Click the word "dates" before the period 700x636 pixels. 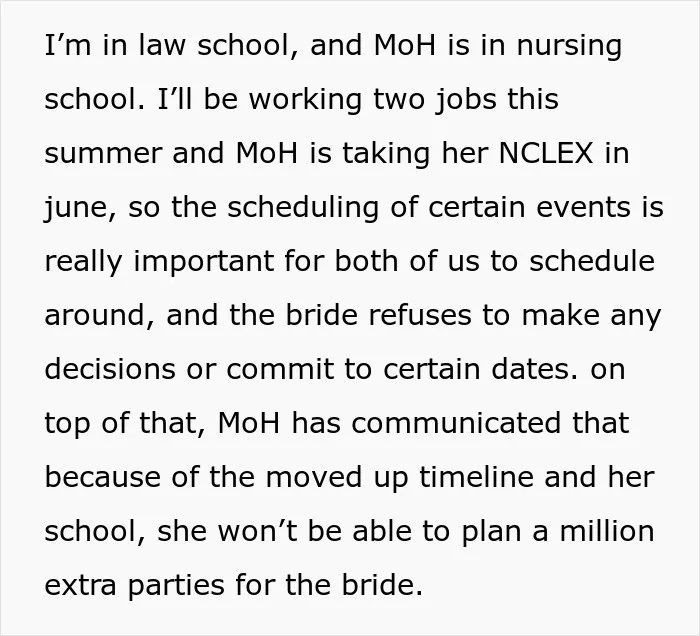coord(530,369)
